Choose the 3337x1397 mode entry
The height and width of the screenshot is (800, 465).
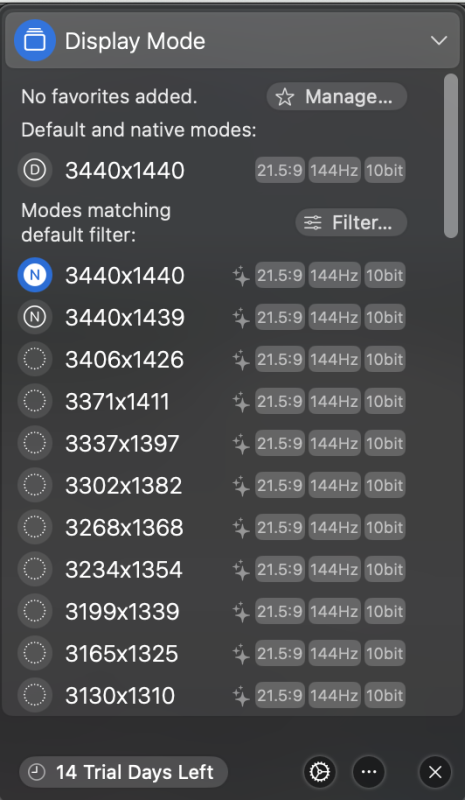(212, 443)
